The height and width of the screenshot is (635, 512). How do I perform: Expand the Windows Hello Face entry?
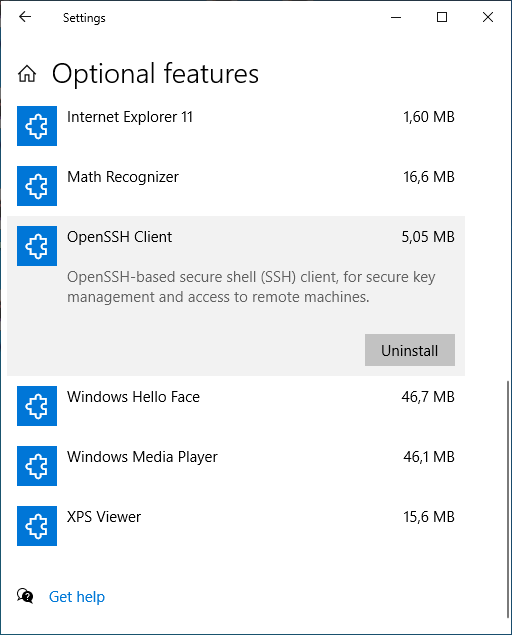click(x=236, y=406)
